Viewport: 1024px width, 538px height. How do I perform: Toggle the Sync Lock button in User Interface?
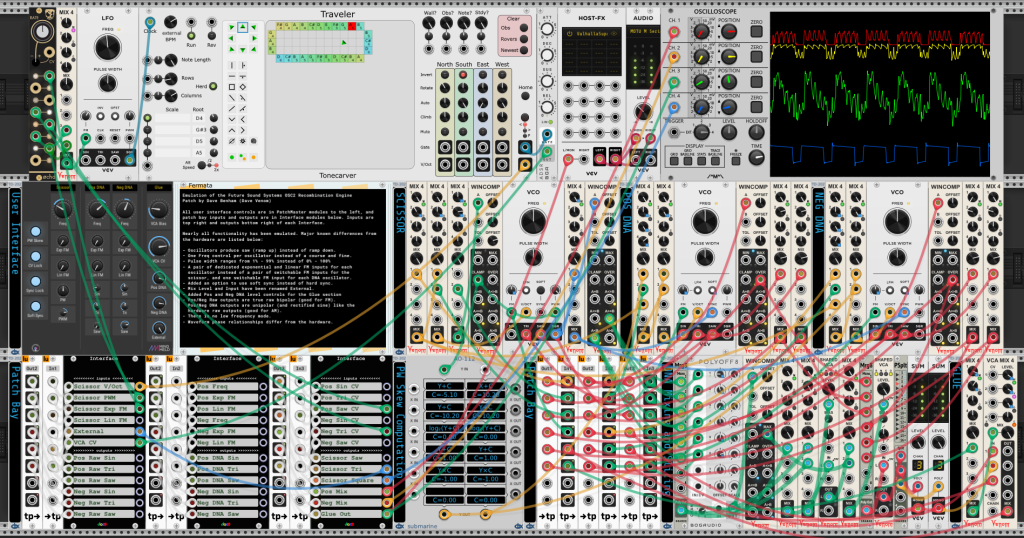click(35, 281)
